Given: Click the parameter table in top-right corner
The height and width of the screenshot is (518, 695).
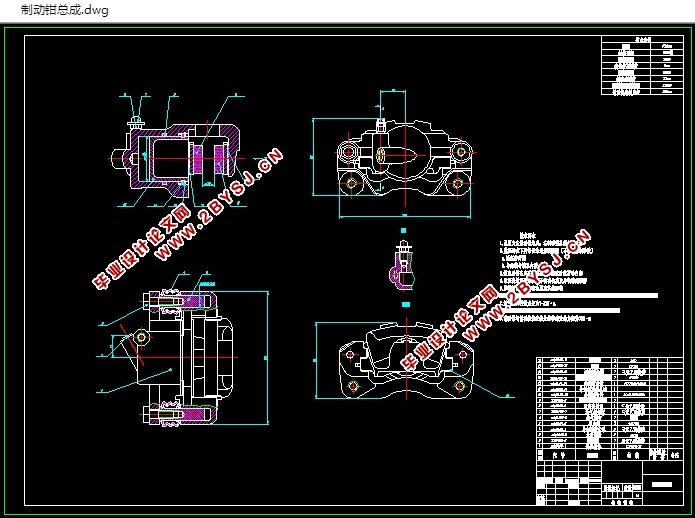Looking at the screenshot, I should [x=642, y=66].
